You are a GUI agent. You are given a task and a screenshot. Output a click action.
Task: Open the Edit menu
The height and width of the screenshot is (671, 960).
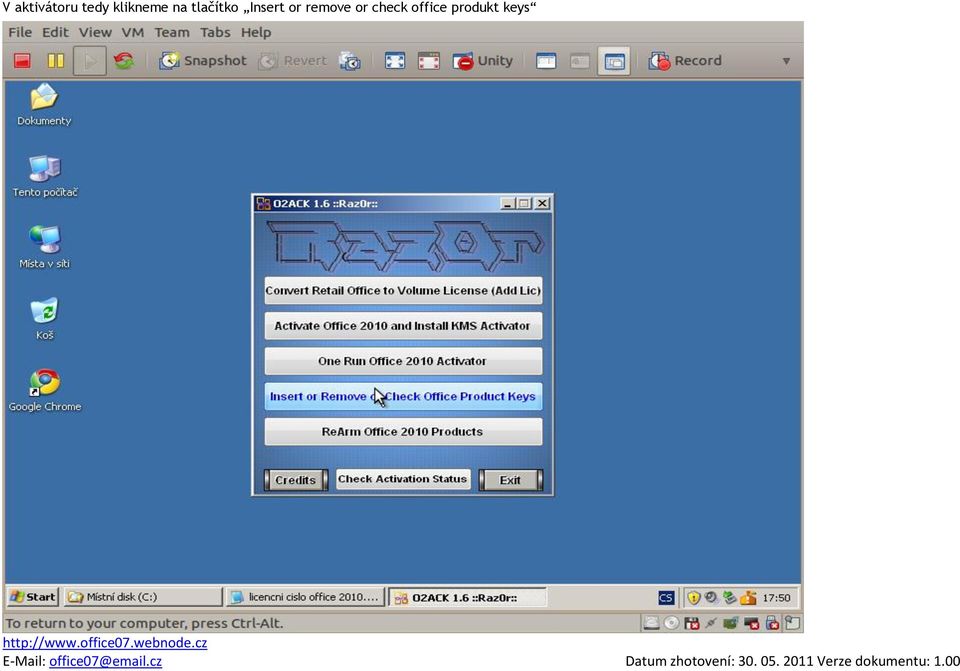[x=55, y=32]
